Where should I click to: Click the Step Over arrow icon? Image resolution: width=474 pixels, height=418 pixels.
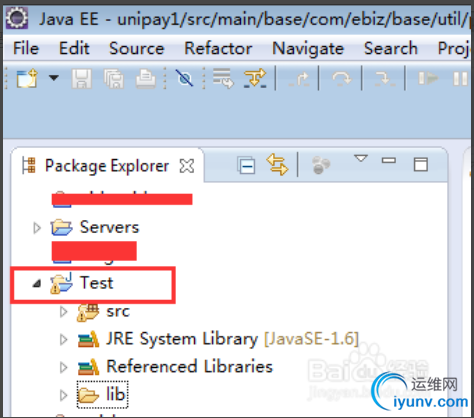[x=342, y=79]
